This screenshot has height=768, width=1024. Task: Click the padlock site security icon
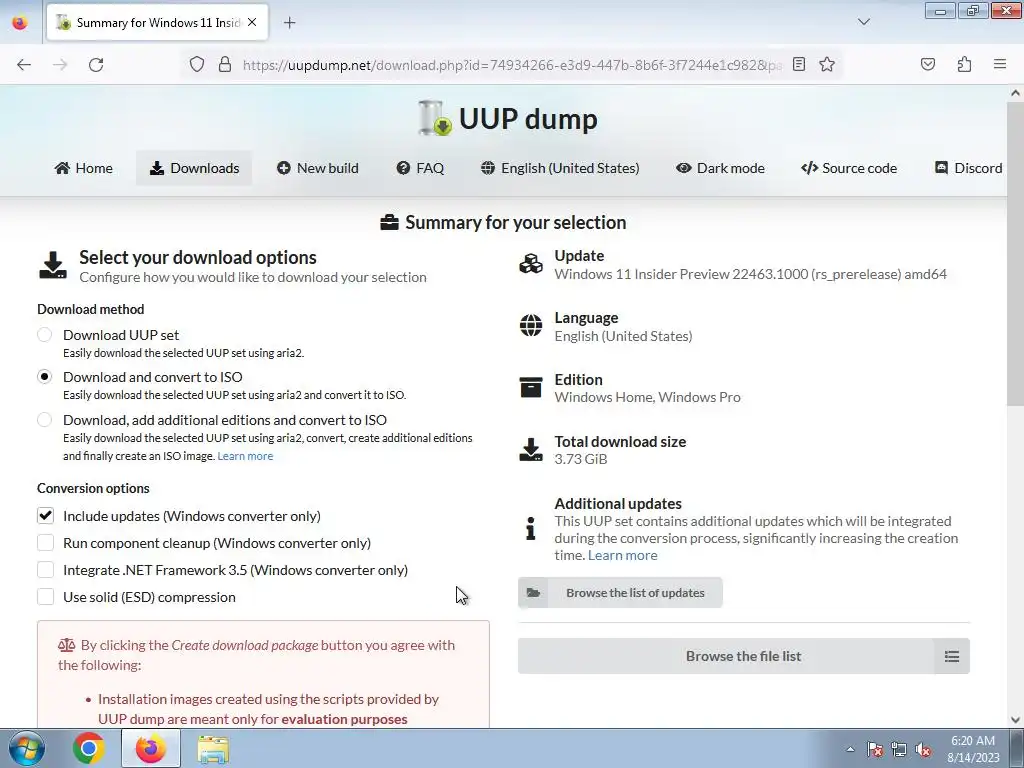coord(225,64)
